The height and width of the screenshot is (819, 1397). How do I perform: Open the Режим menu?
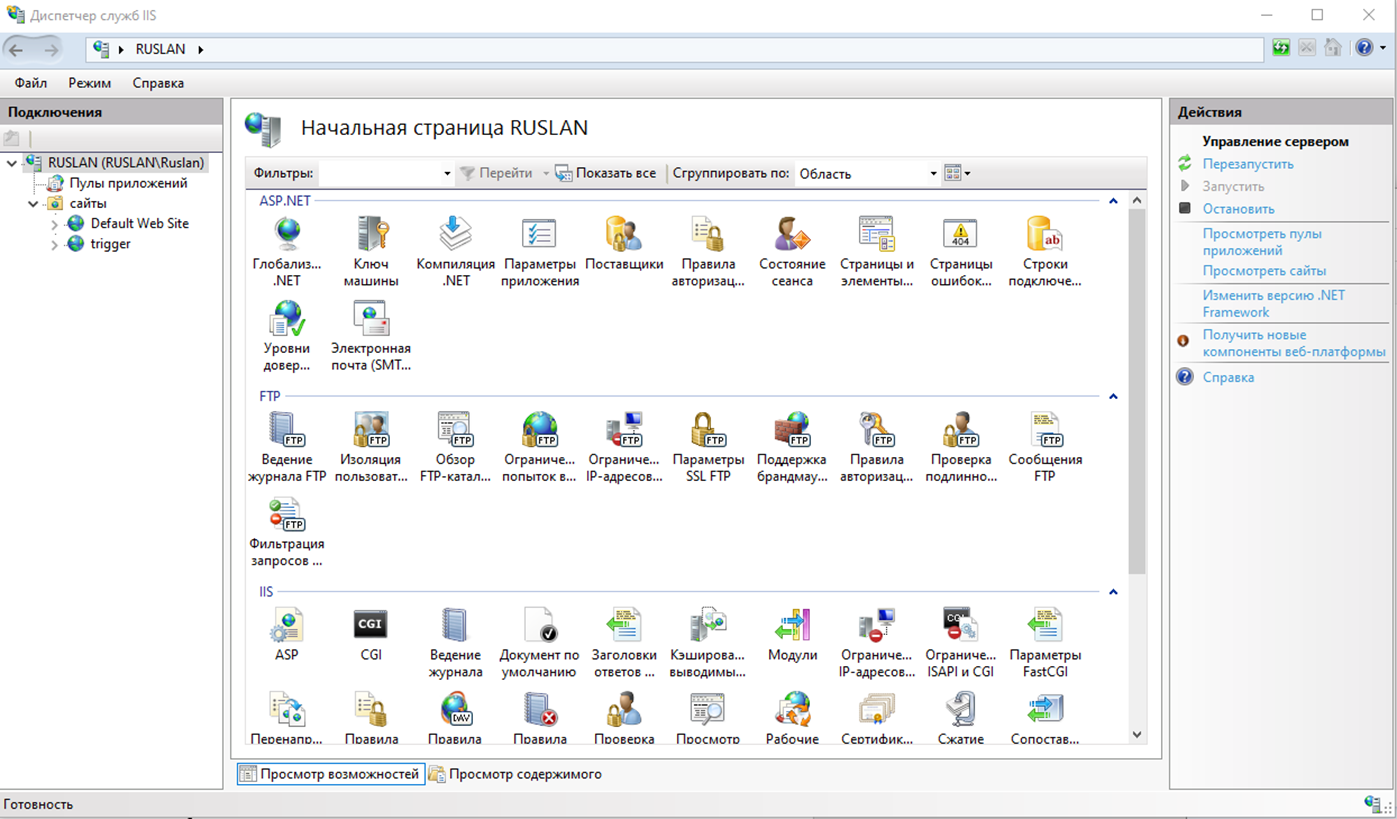(90, 83)
